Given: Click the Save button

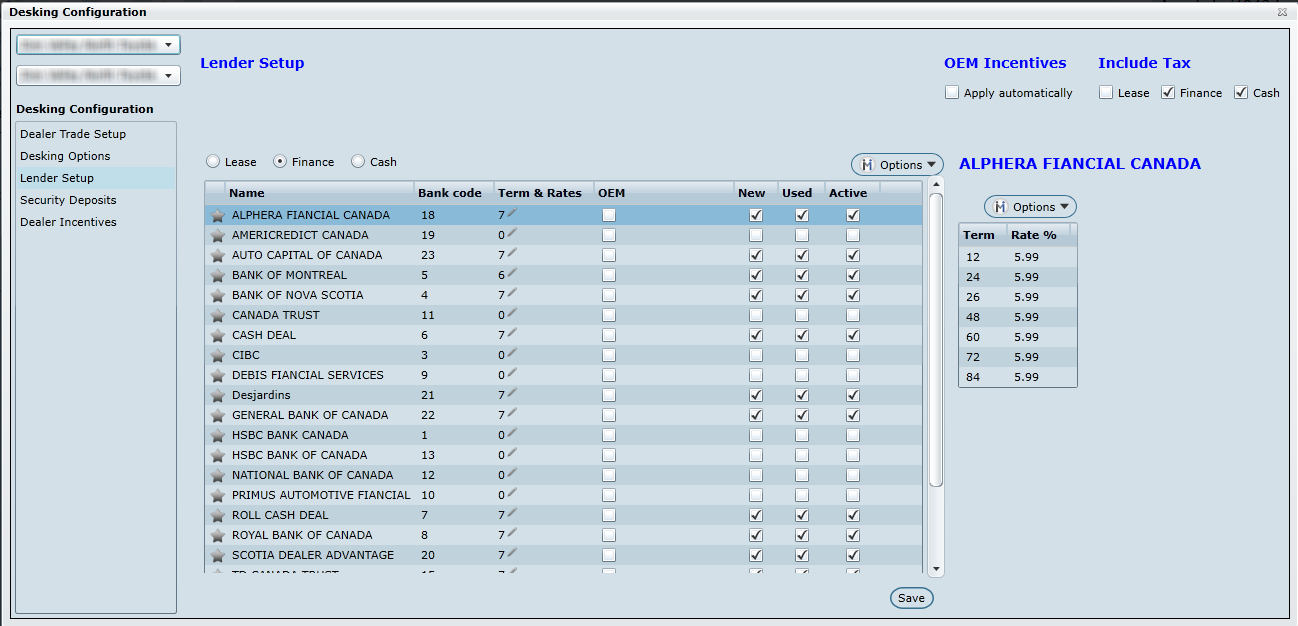Looking at the screenshot, I should coord(911,598).
